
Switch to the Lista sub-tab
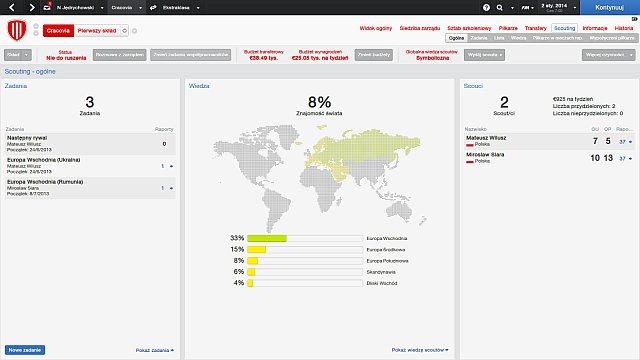pyautogui.click(x=499, y=38)
